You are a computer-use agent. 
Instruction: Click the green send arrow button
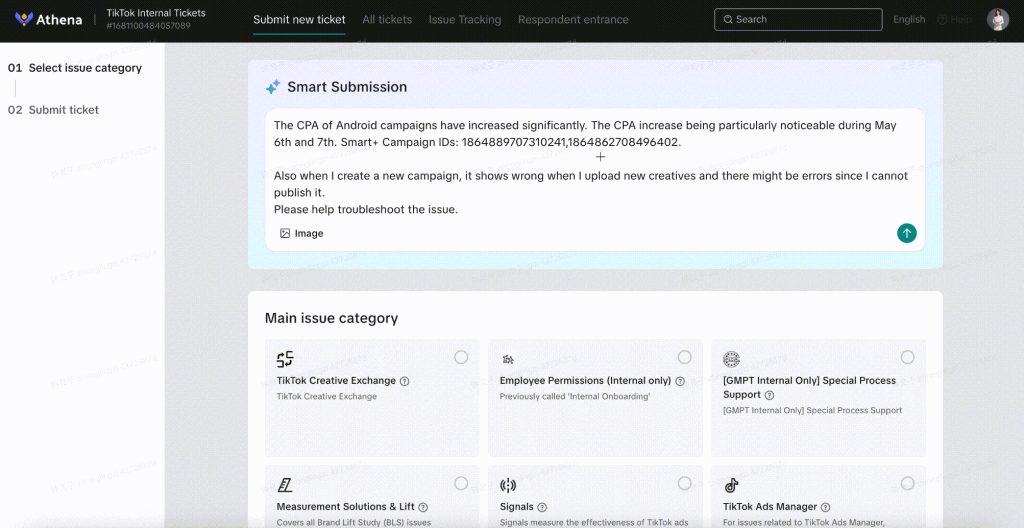[906, 233]
